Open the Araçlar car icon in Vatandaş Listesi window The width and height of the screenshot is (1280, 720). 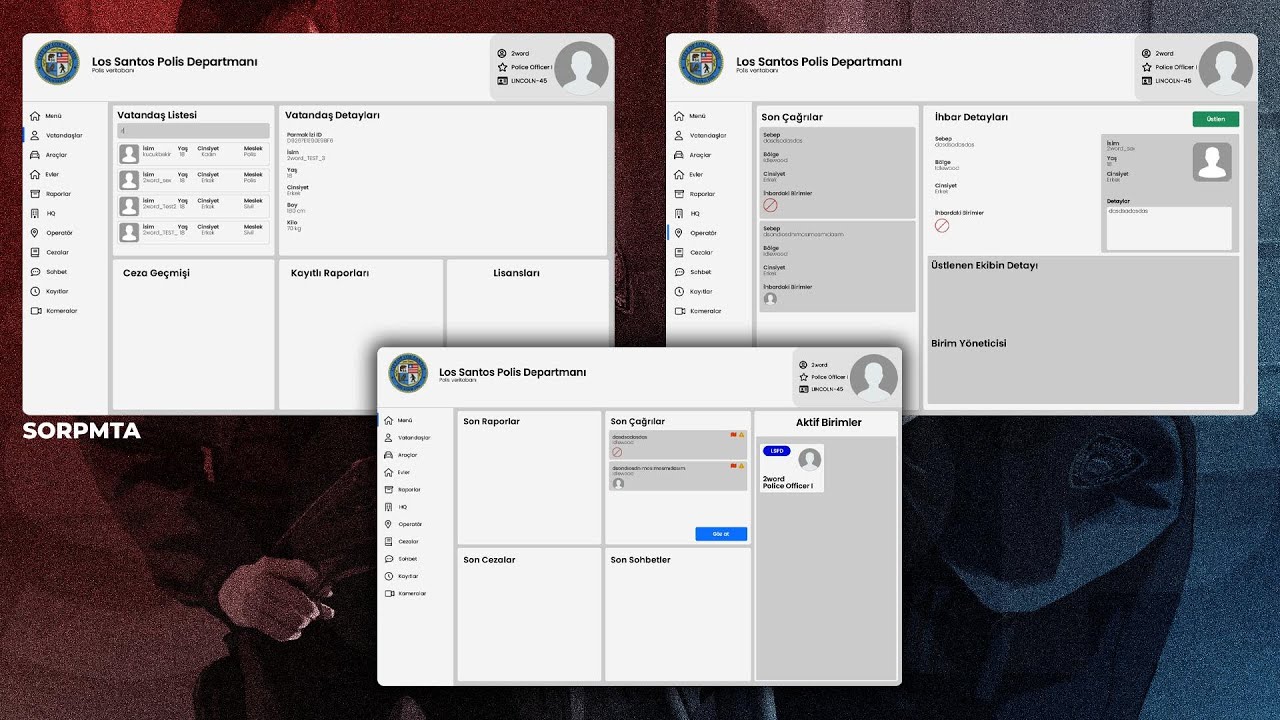(35, 155)
